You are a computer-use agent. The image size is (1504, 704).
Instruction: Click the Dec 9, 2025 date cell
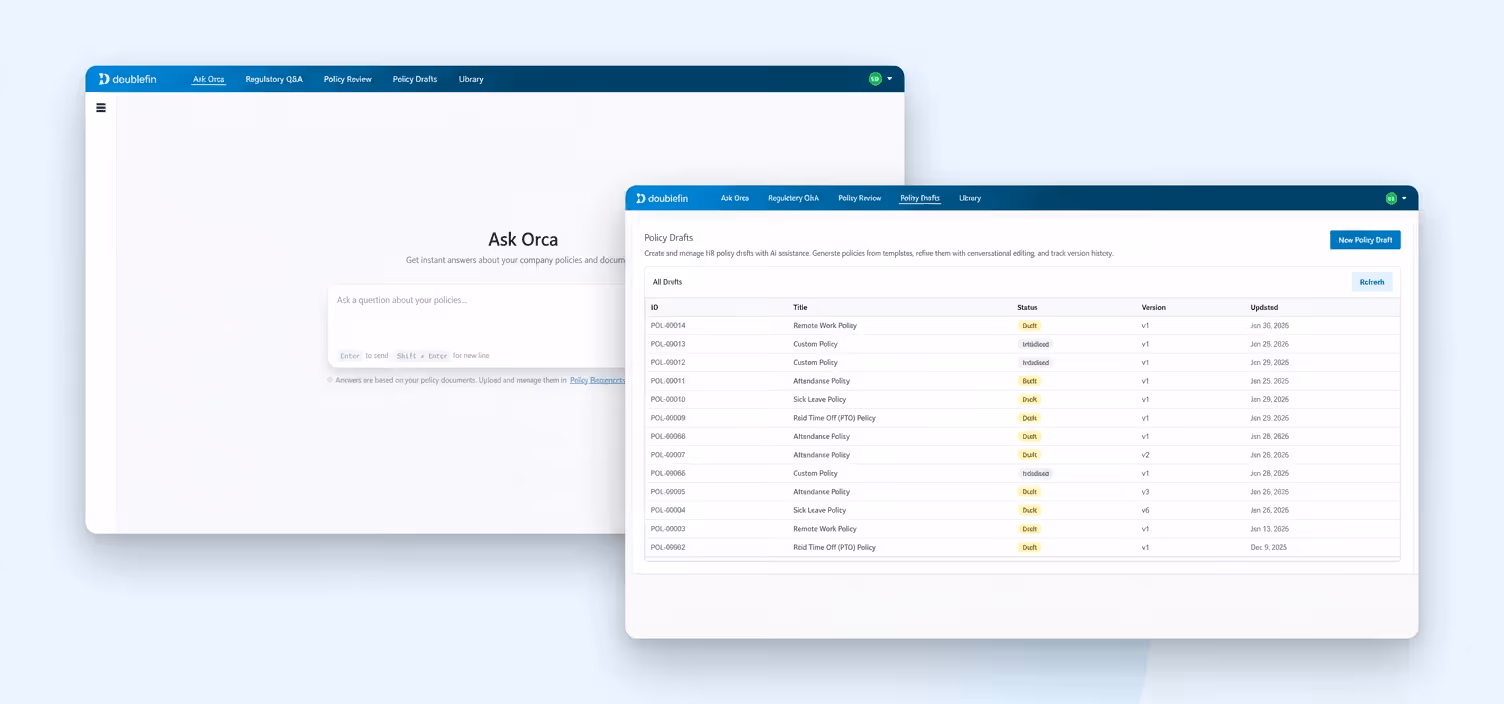pos(1269,548)
